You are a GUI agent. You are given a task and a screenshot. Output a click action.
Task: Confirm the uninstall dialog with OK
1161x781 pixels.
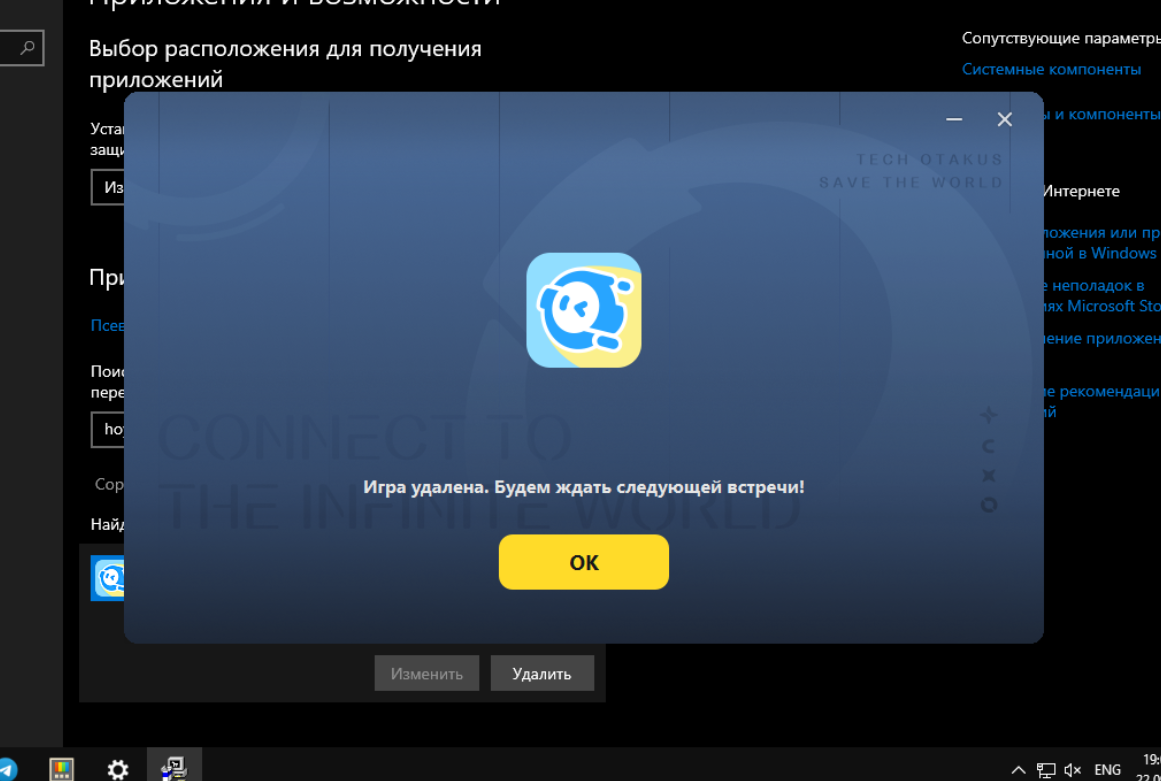coord(583,562)
